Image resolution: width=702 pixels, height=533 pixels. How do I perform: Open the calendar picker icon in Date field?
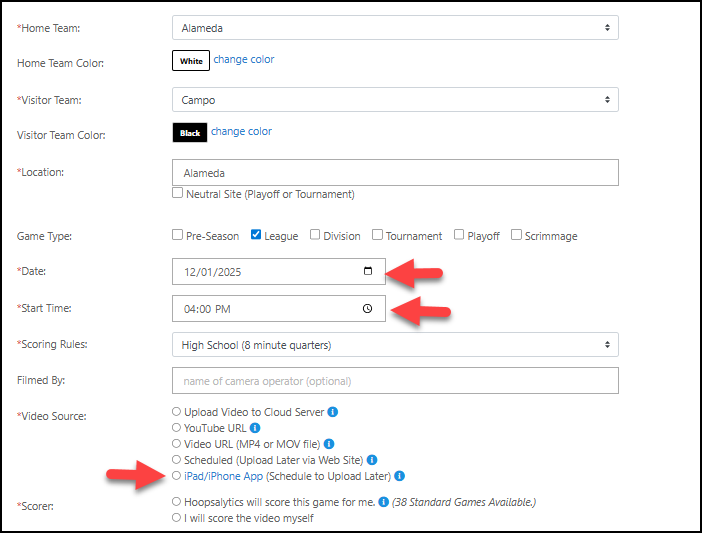pos(368,271)
